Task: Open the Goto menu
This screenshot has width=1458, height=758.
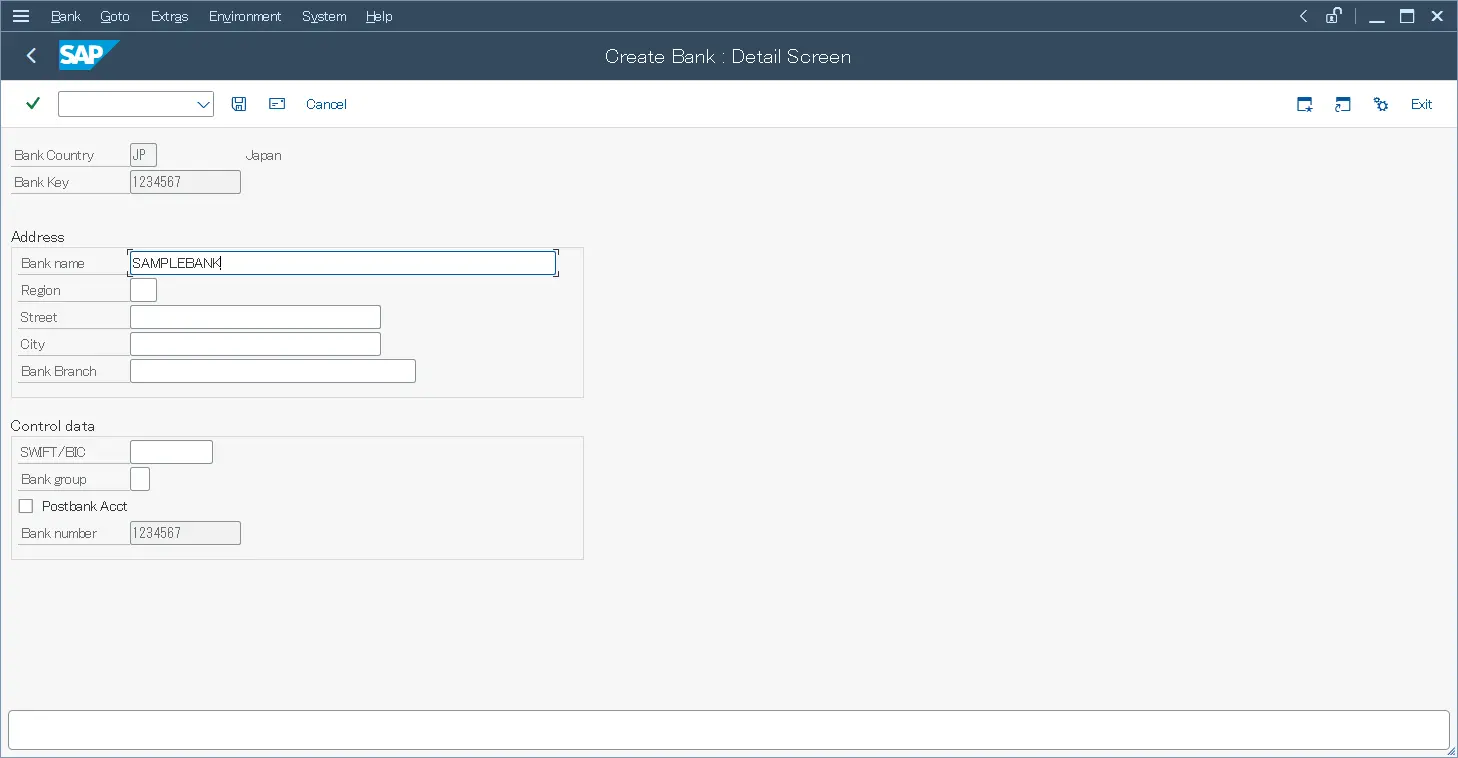Action: pos(114,16)
